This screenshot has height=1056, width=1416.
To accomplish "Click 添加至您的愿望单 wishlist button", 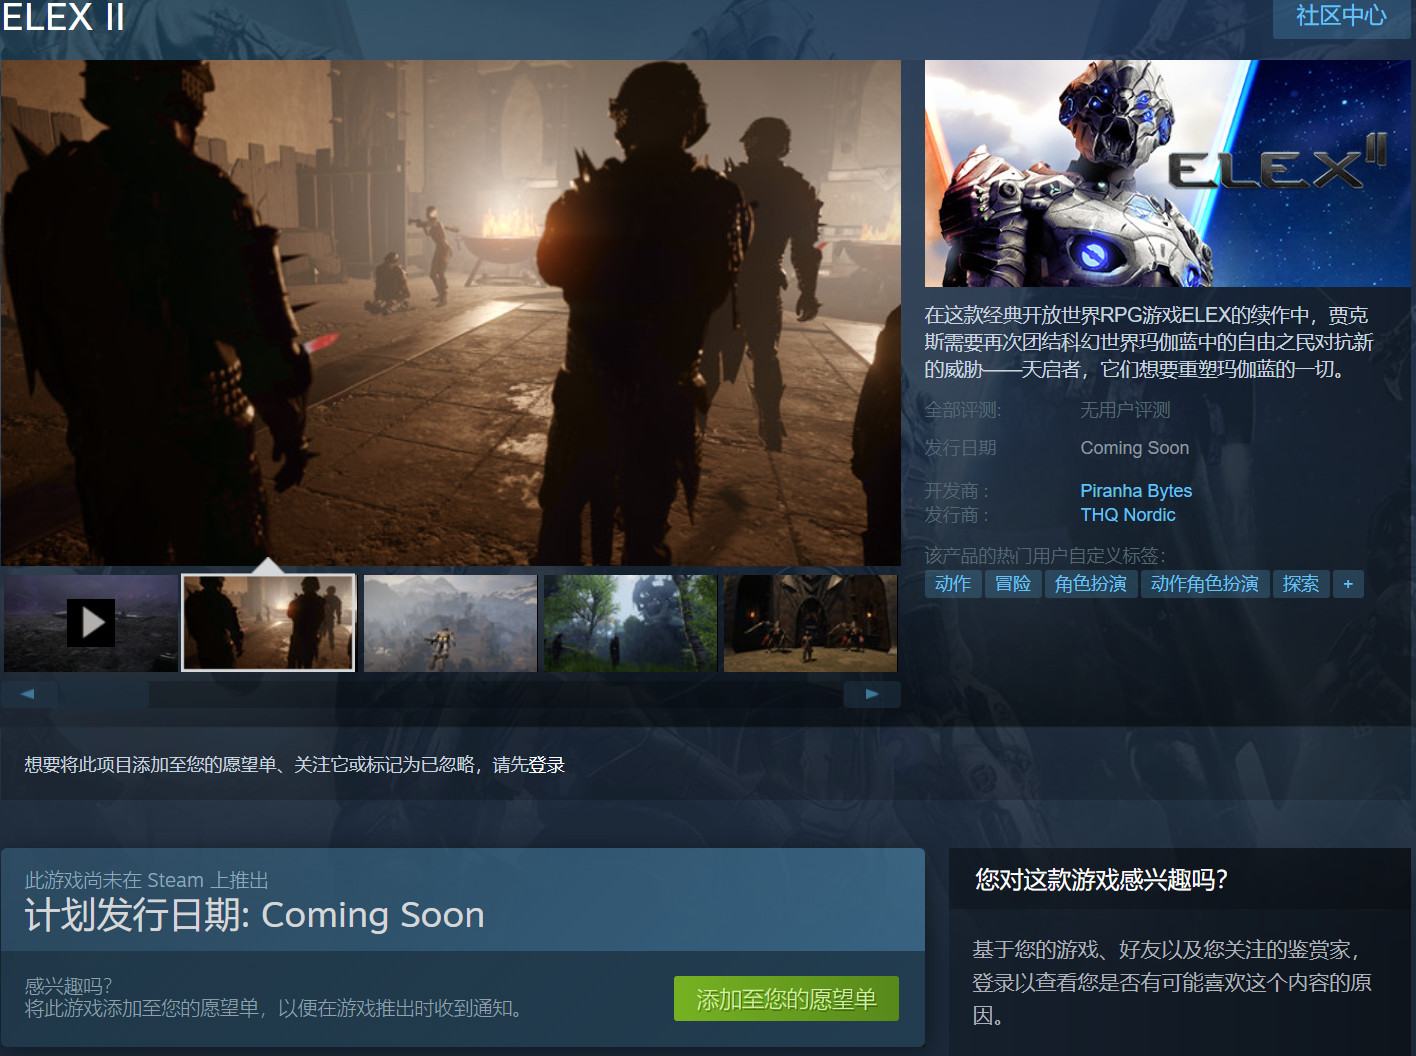I will pos(786,999).
